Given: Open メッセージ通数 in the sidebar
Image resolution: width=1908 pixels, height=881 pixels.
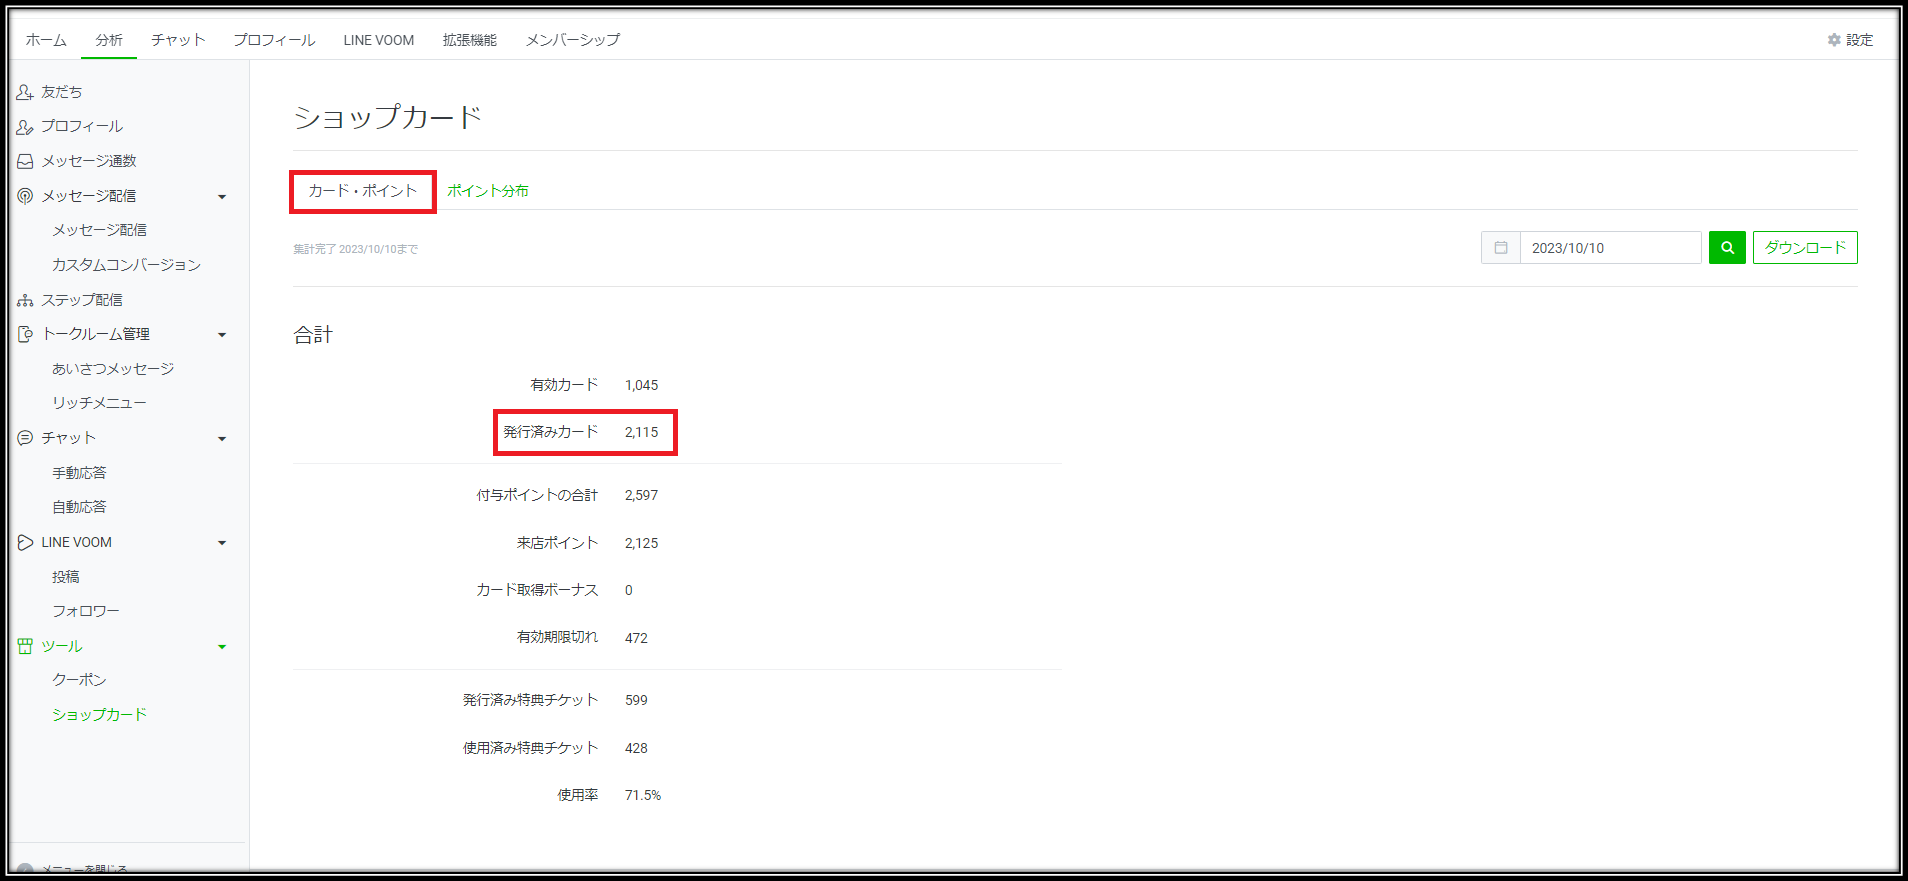Looking at the screenshot, I should [89, 161].
